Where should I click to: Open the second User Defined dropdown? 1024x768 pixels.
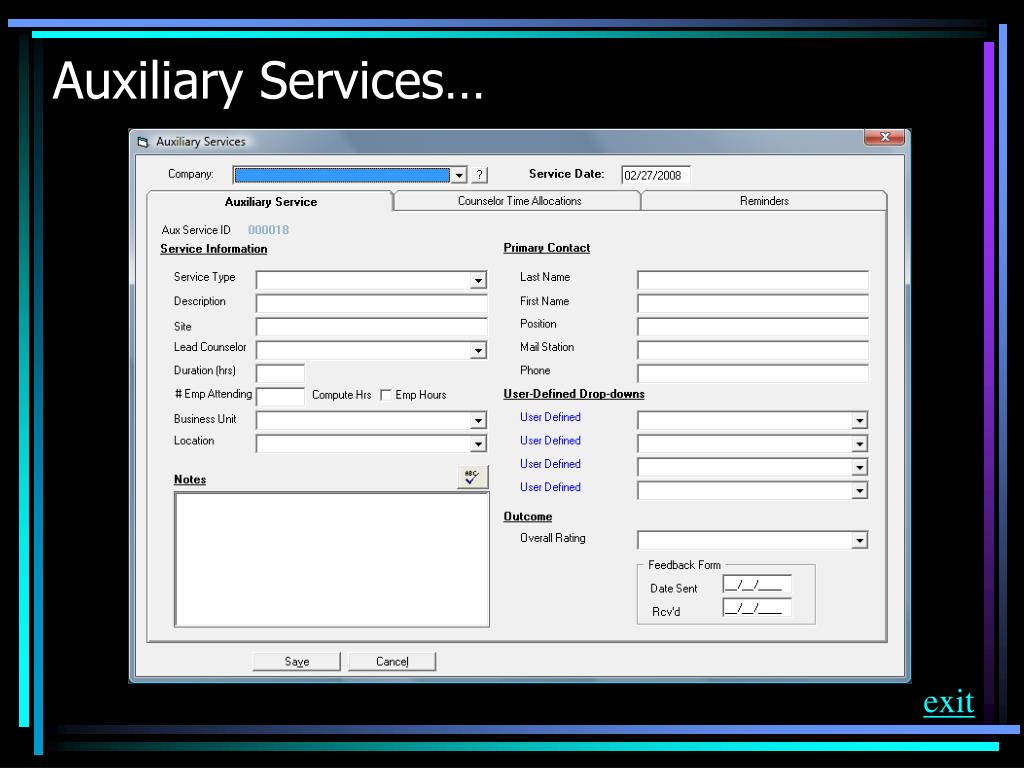pos(859,444)
